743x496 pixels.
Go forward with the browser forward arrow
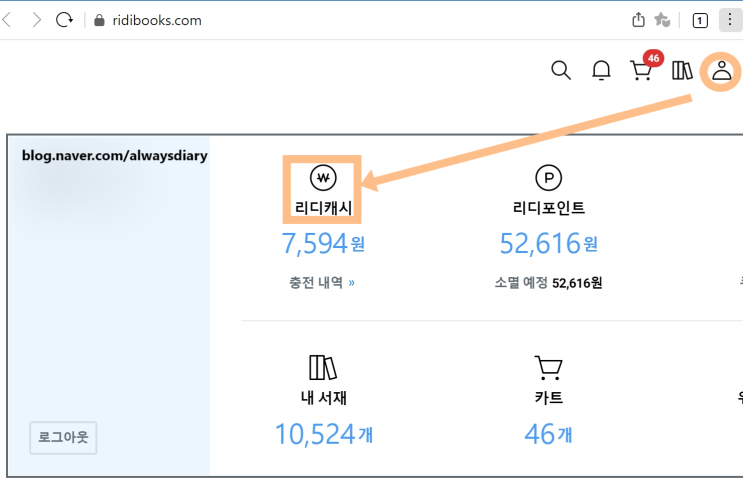click(x=36, y=20)
